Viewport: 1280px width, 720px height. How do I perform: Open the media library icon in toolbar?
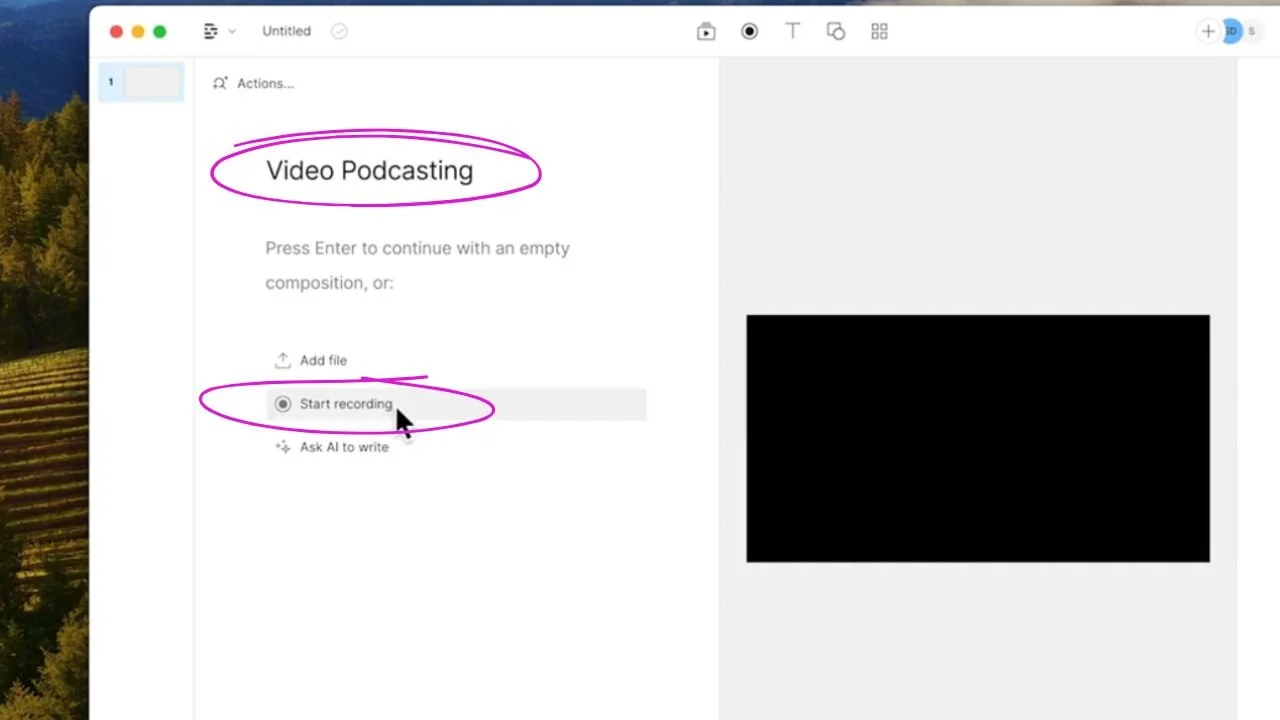click(706, 31)
